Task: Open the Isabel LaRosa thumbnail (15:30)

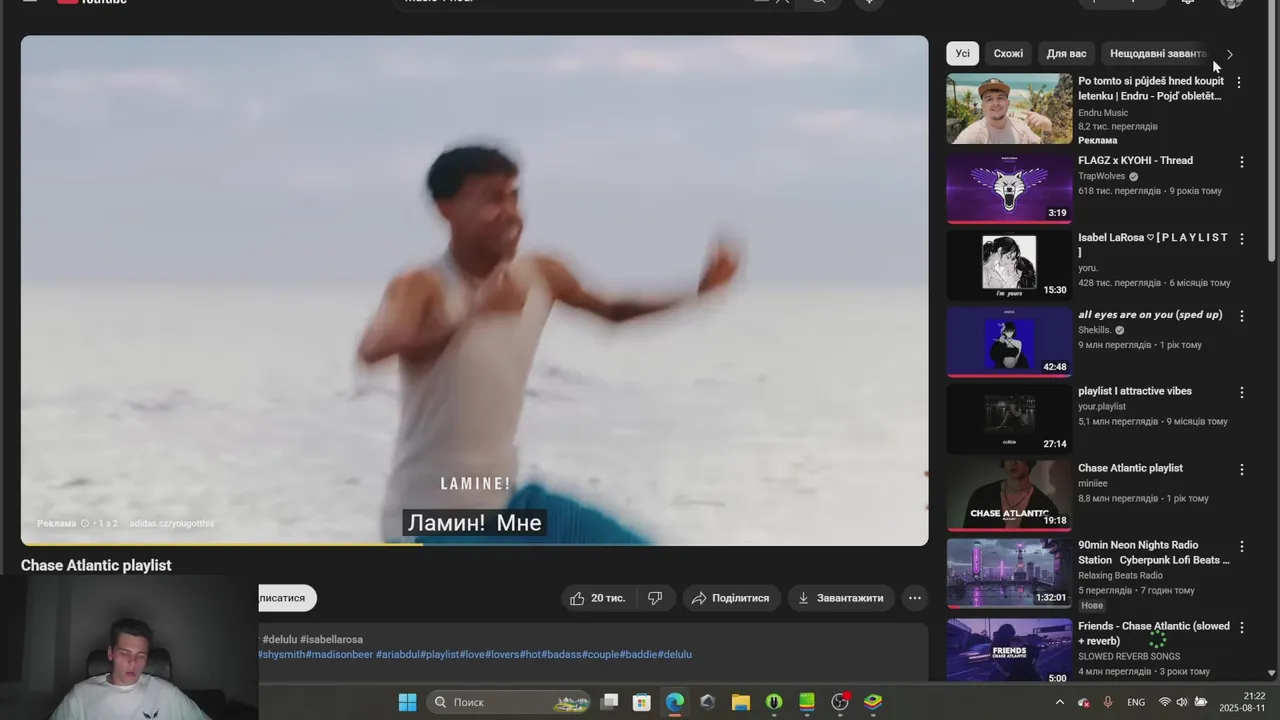Action: (1009, 265)
